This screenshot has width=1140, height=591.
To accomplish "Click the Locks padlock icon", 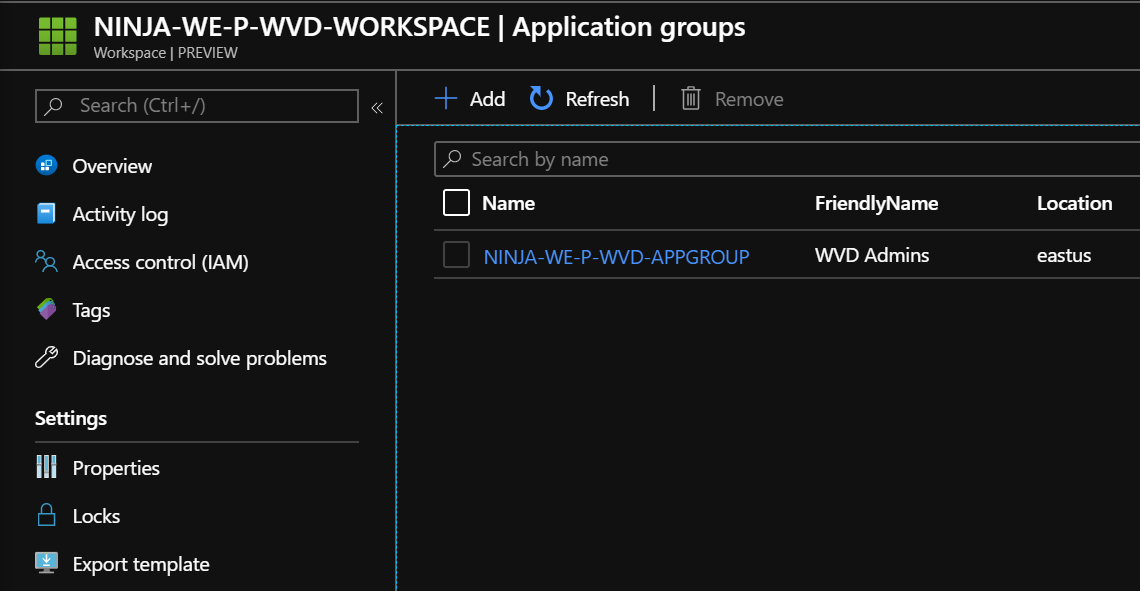I will (46, 516).
